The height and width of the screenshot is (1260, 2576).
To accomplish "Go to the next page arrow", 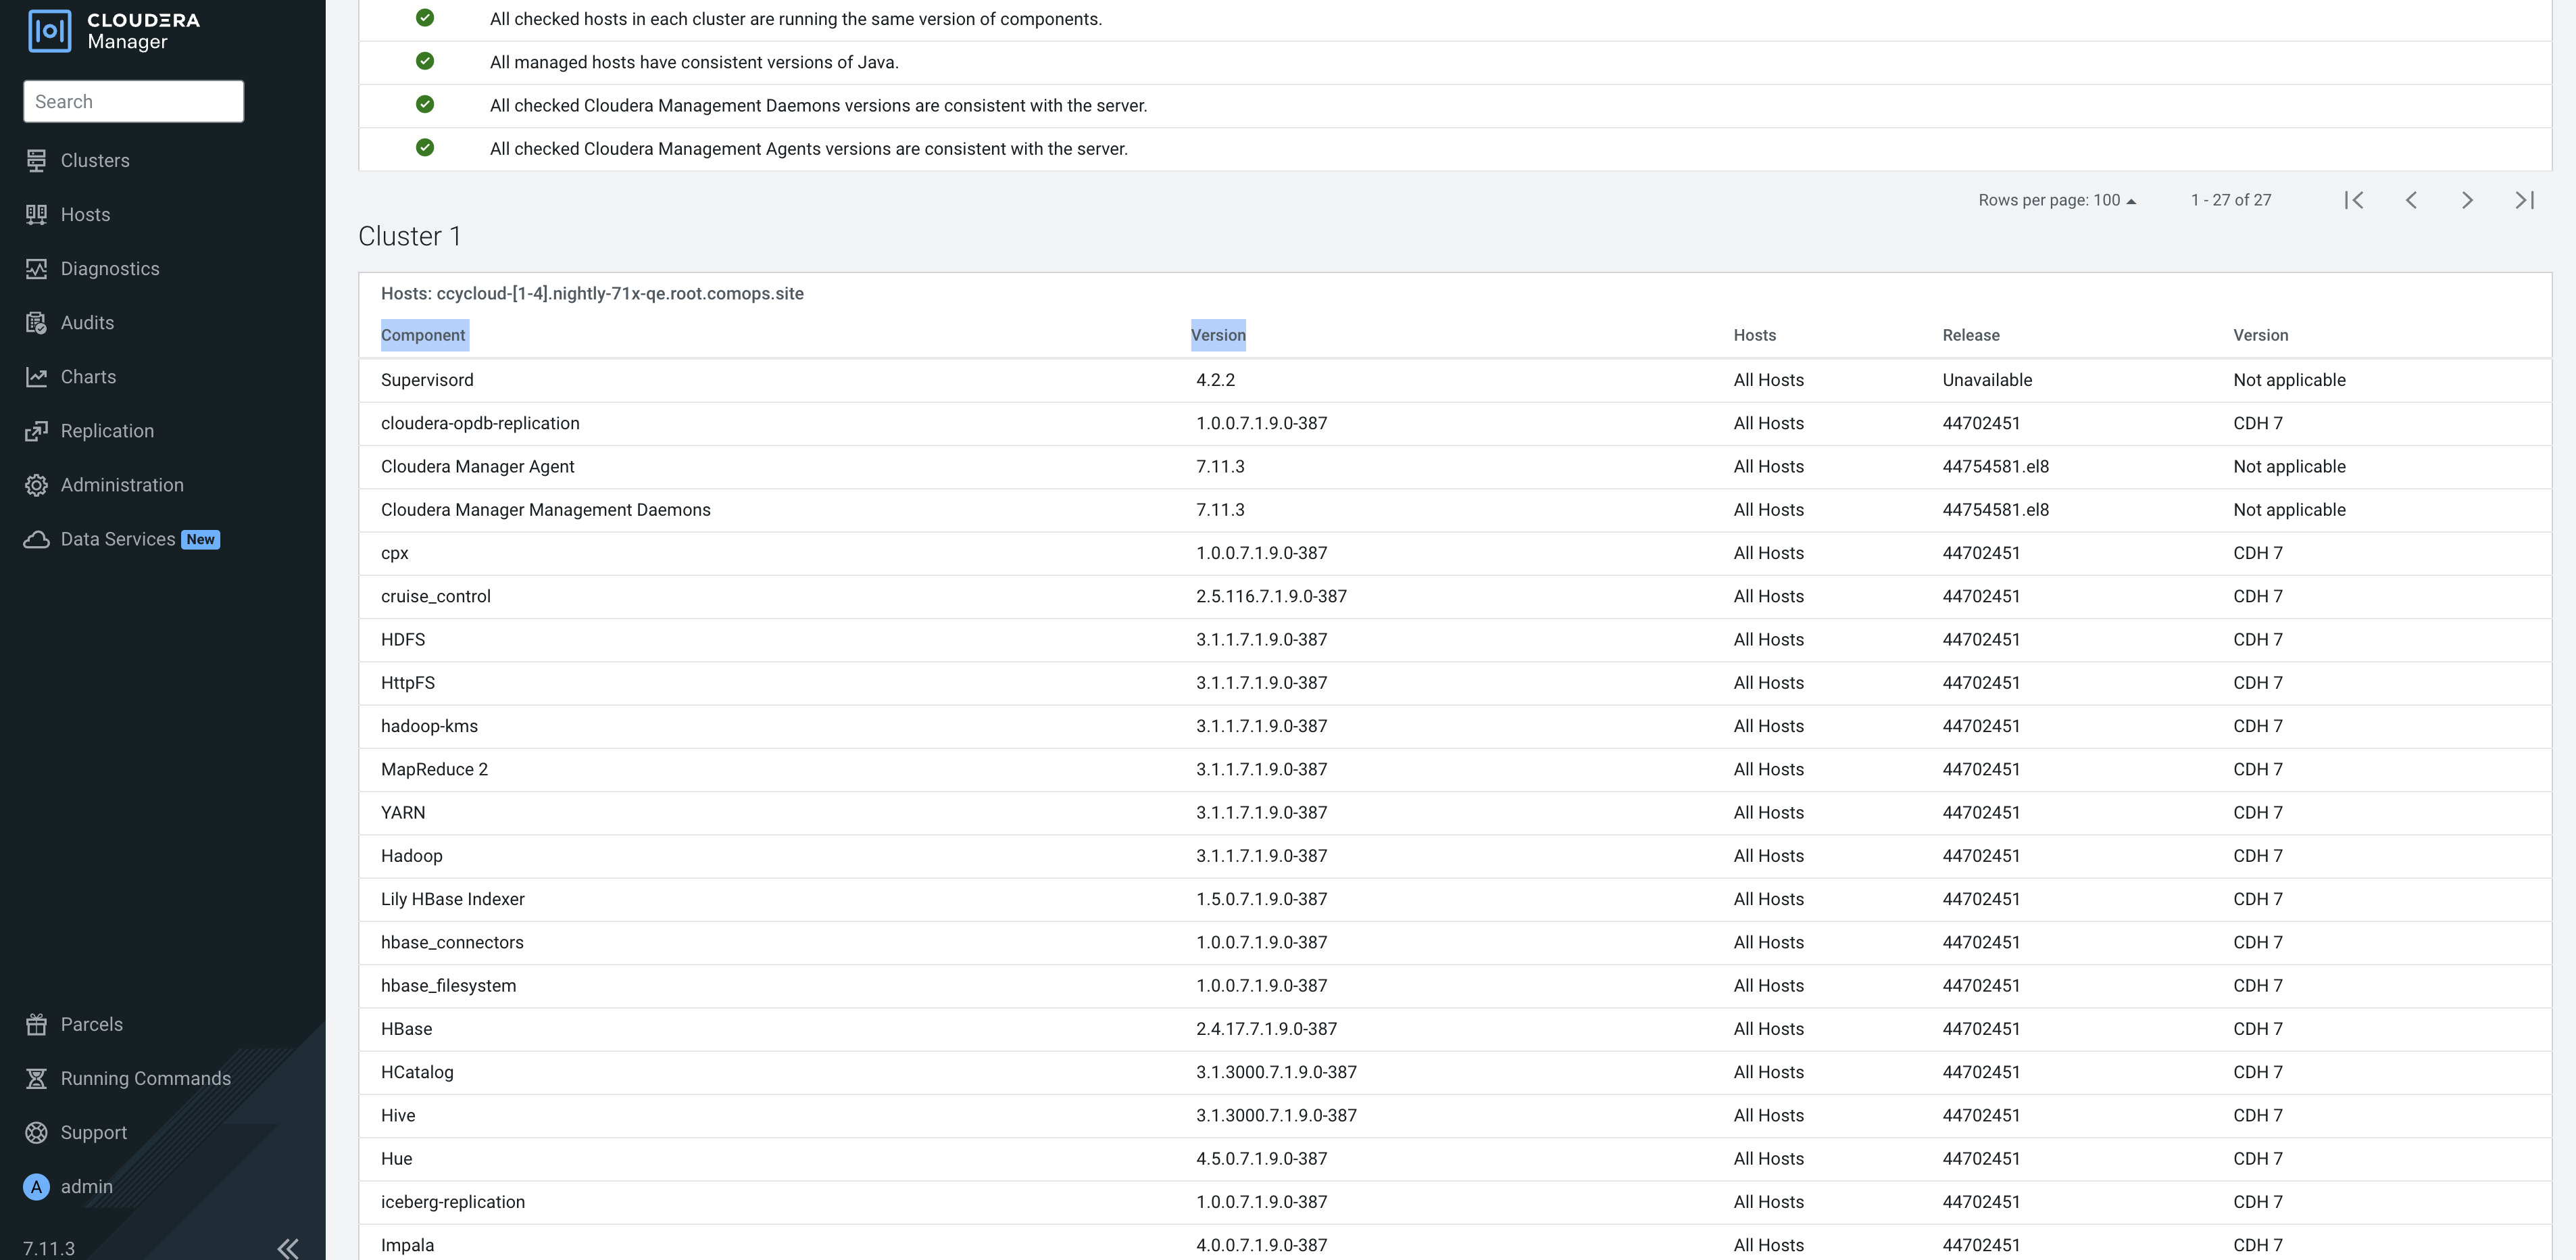I will click(x=2467, y=200).
